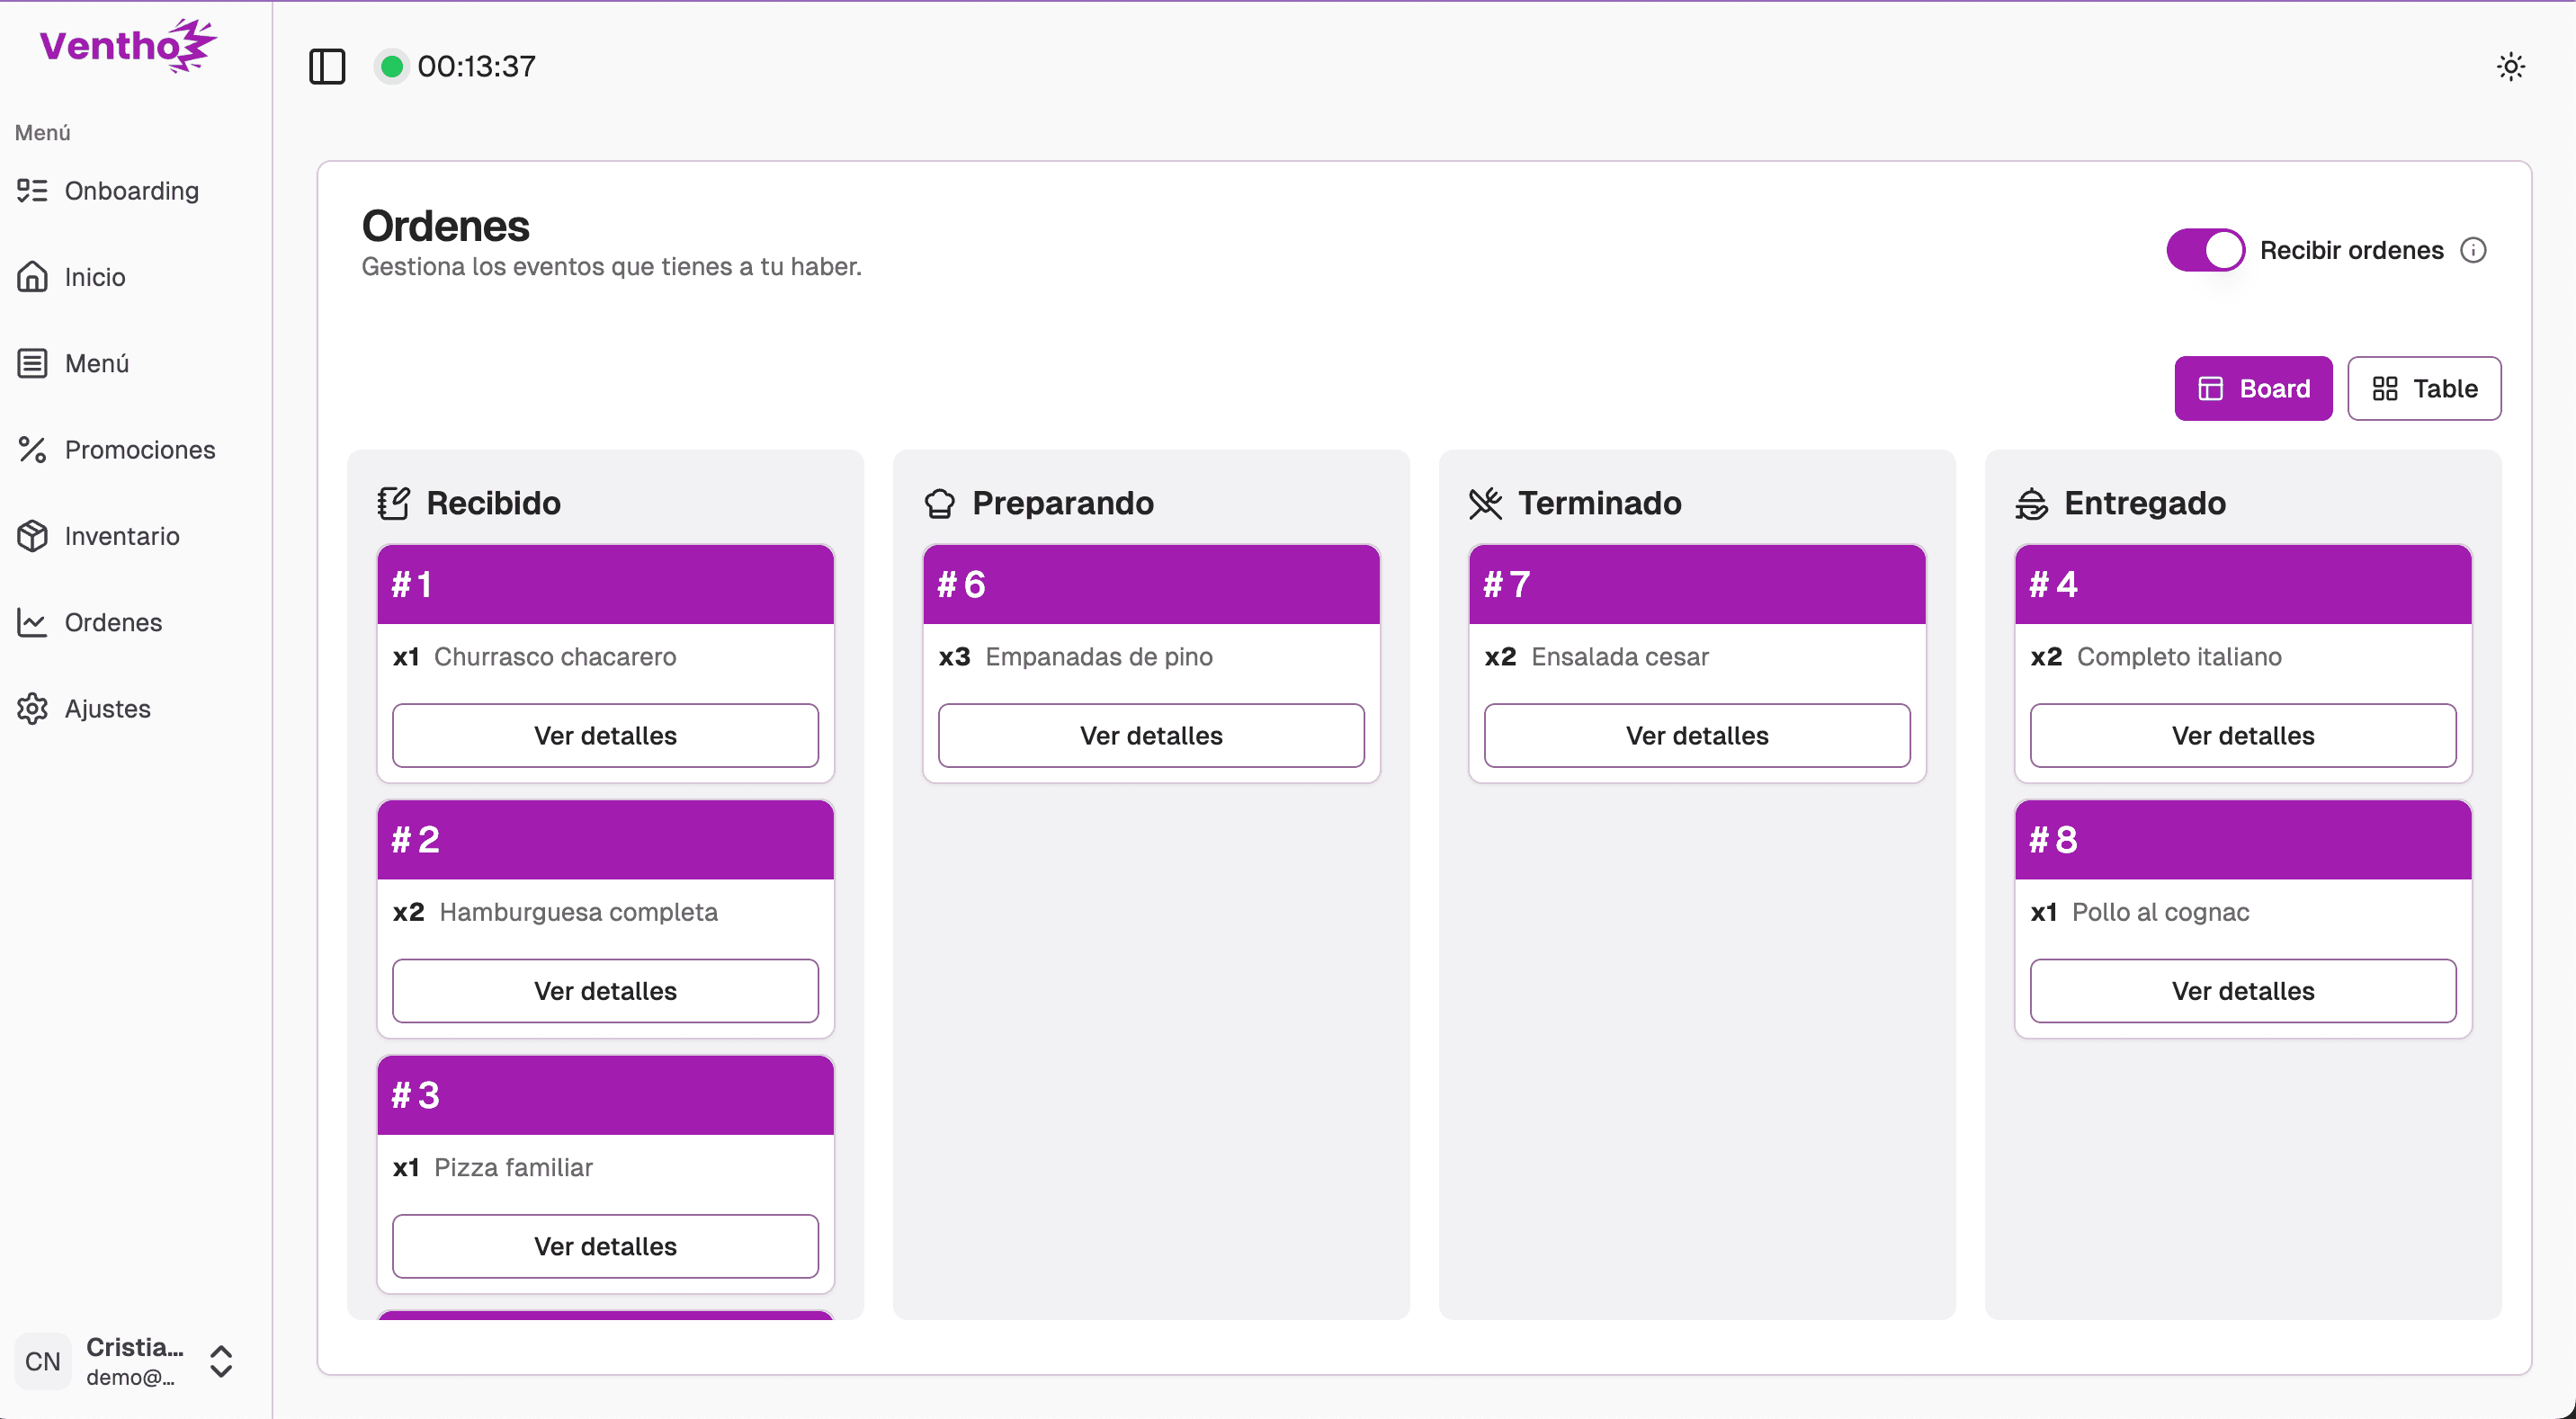Click the green online status indicator
This screenshot has height=1419, width=2576.
pyautogui.click(x=392, y=66)
